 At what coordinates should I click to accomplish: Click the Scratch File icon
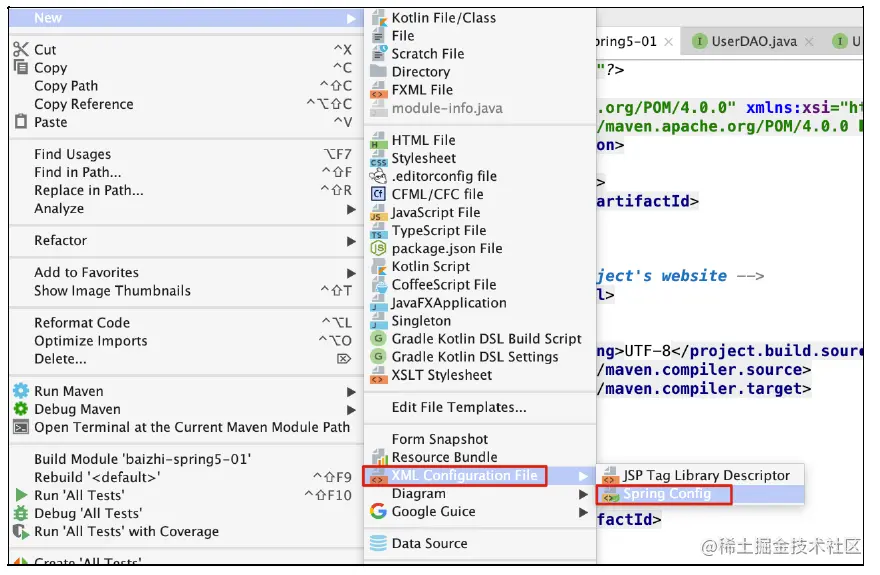[x=379, y=53]
